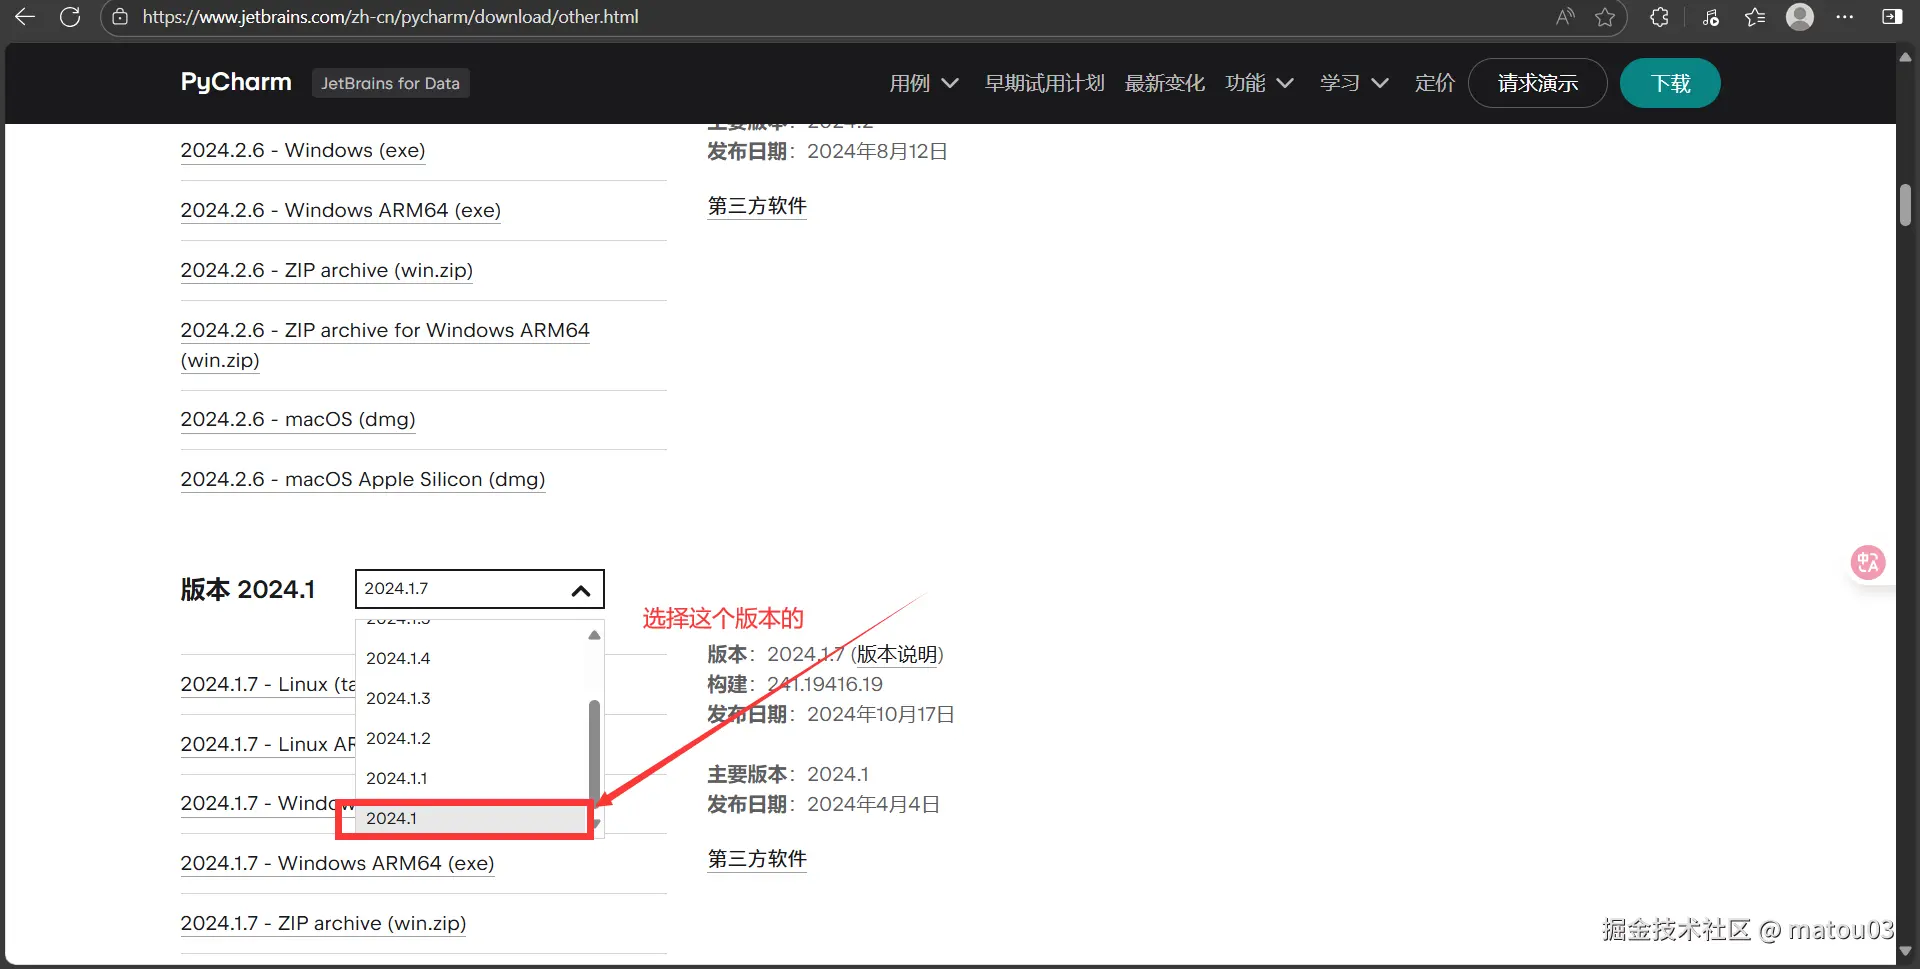Download 2024.1.7 - Linux ARM64
This screenshot has height=969, width=1920.
[268, 744]
